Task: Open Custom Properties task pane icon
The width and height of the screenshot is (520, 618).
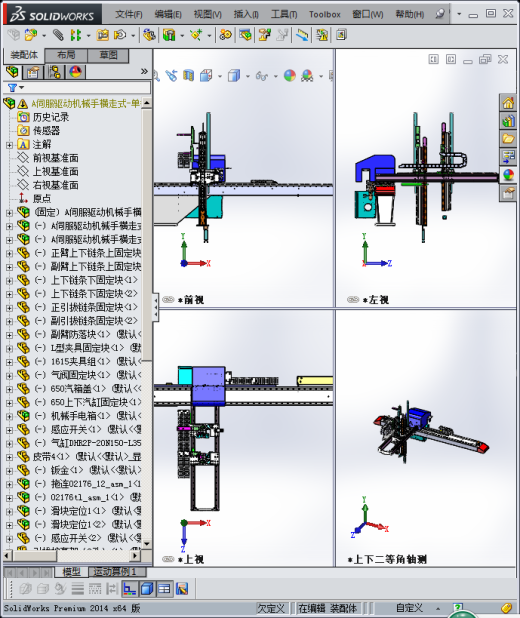Action: pos(508,193)
